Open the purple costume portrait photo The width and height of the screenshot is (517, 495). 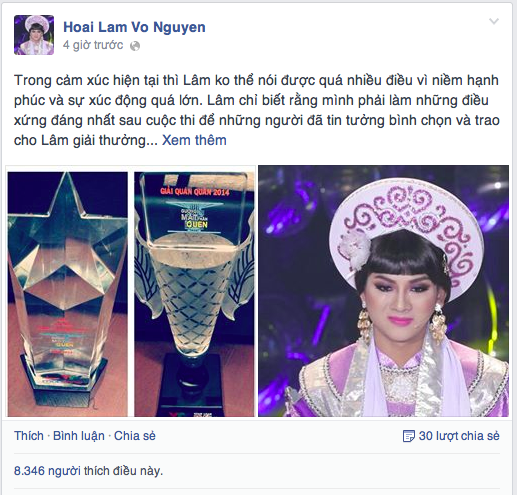383,291
